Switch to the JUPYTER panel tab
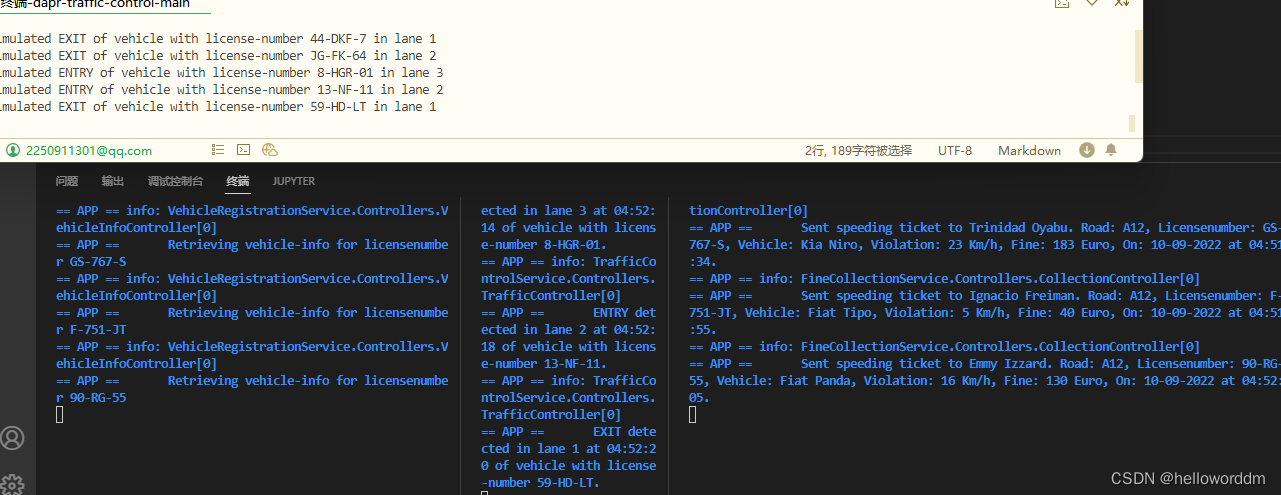The width and height of the screenshot is (1281, 495). pyautogui.click(x=294, y=181)
